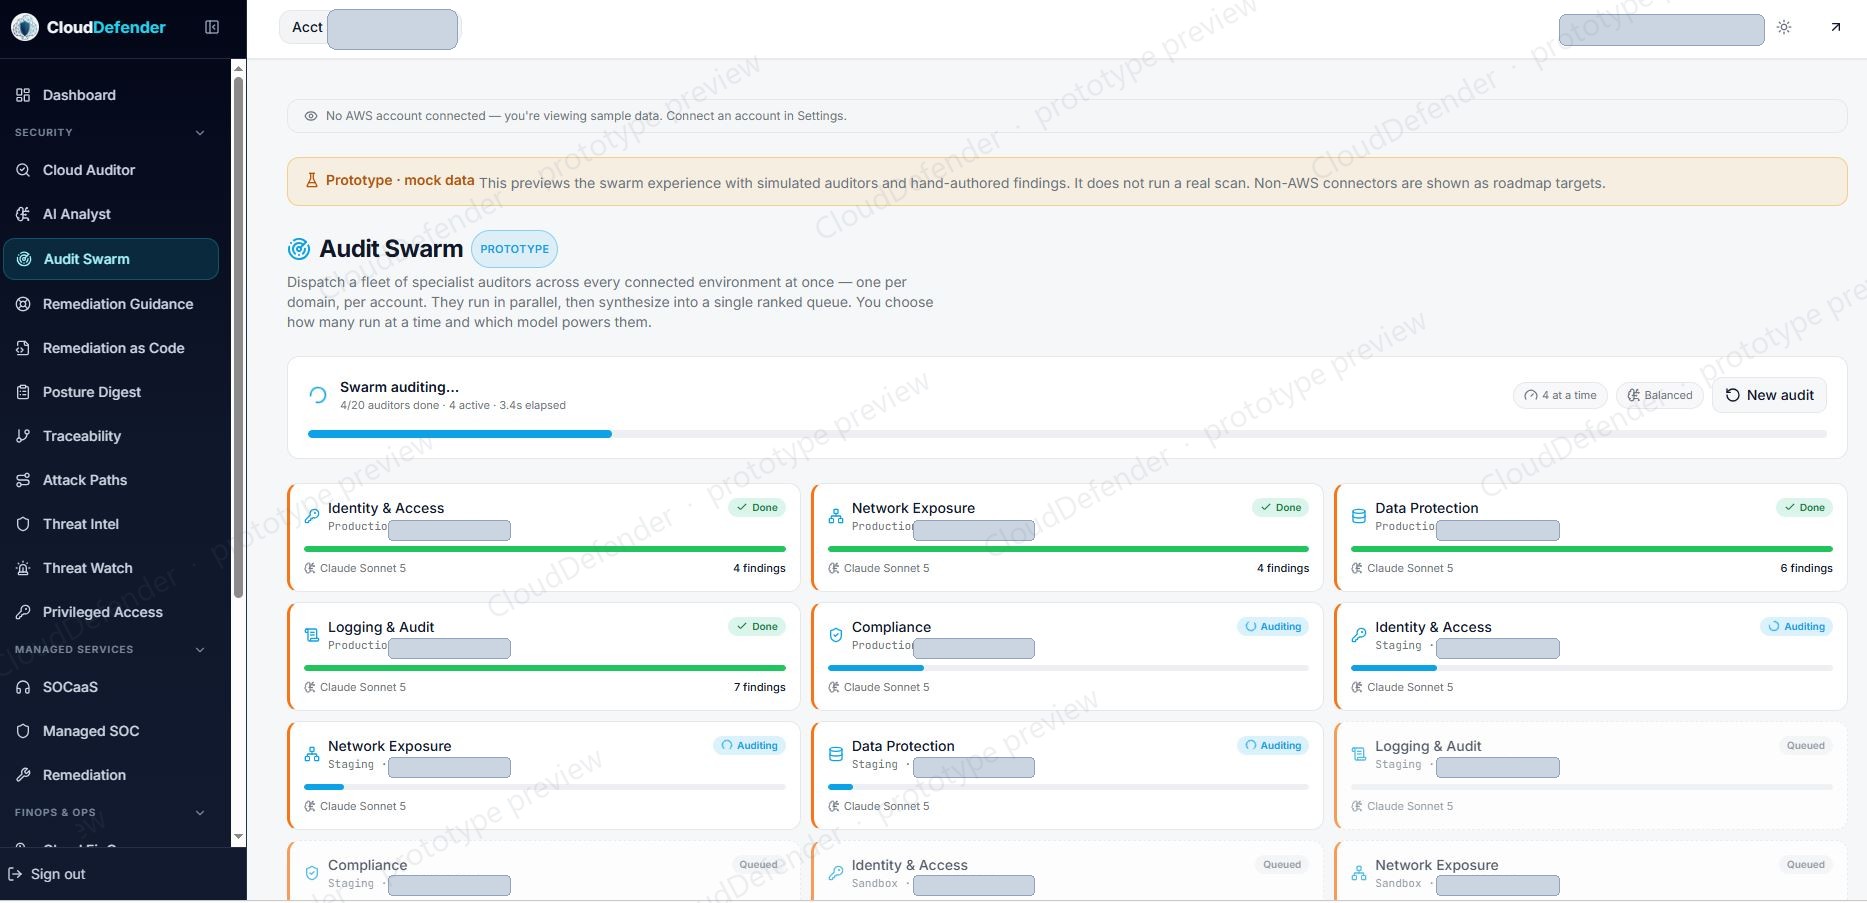Click the eye icon in the sample data notice

(x=311, y=116)
